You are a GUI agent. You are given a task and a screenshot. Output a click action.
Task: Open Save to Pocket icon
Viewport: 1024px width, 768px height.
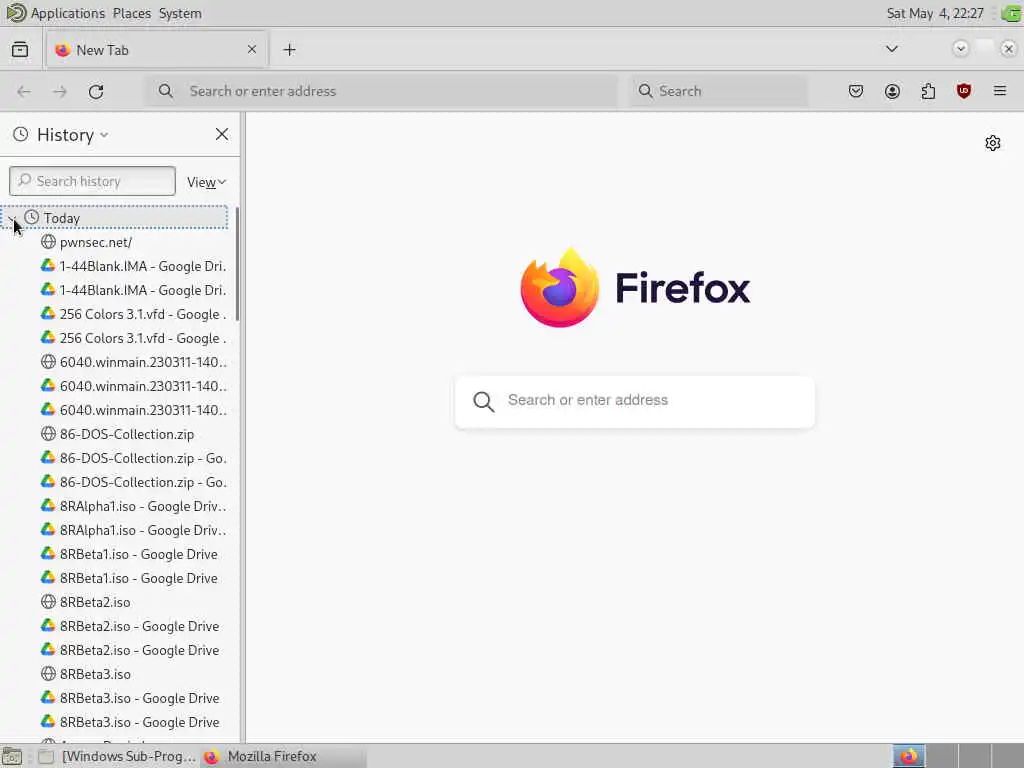[856, 91]
